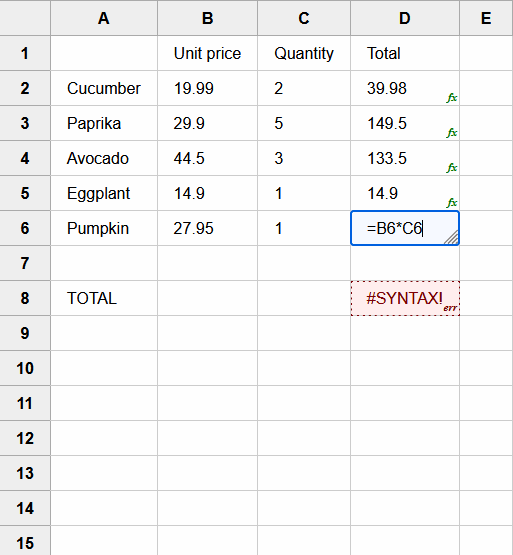513x555 pixels.
Task: Select row 8 header
Action: (25, 298)
